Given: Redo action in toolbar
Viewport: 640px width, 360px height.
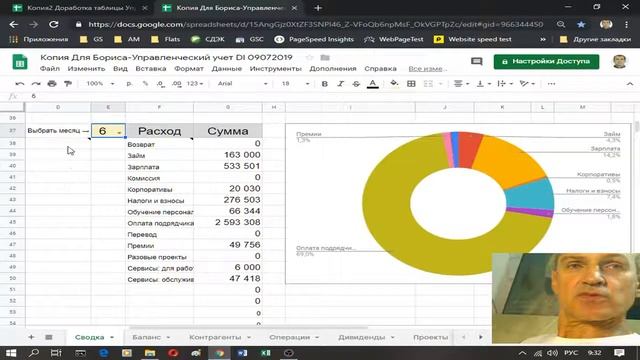Looking at the screenshot, I should pos(36,84).
